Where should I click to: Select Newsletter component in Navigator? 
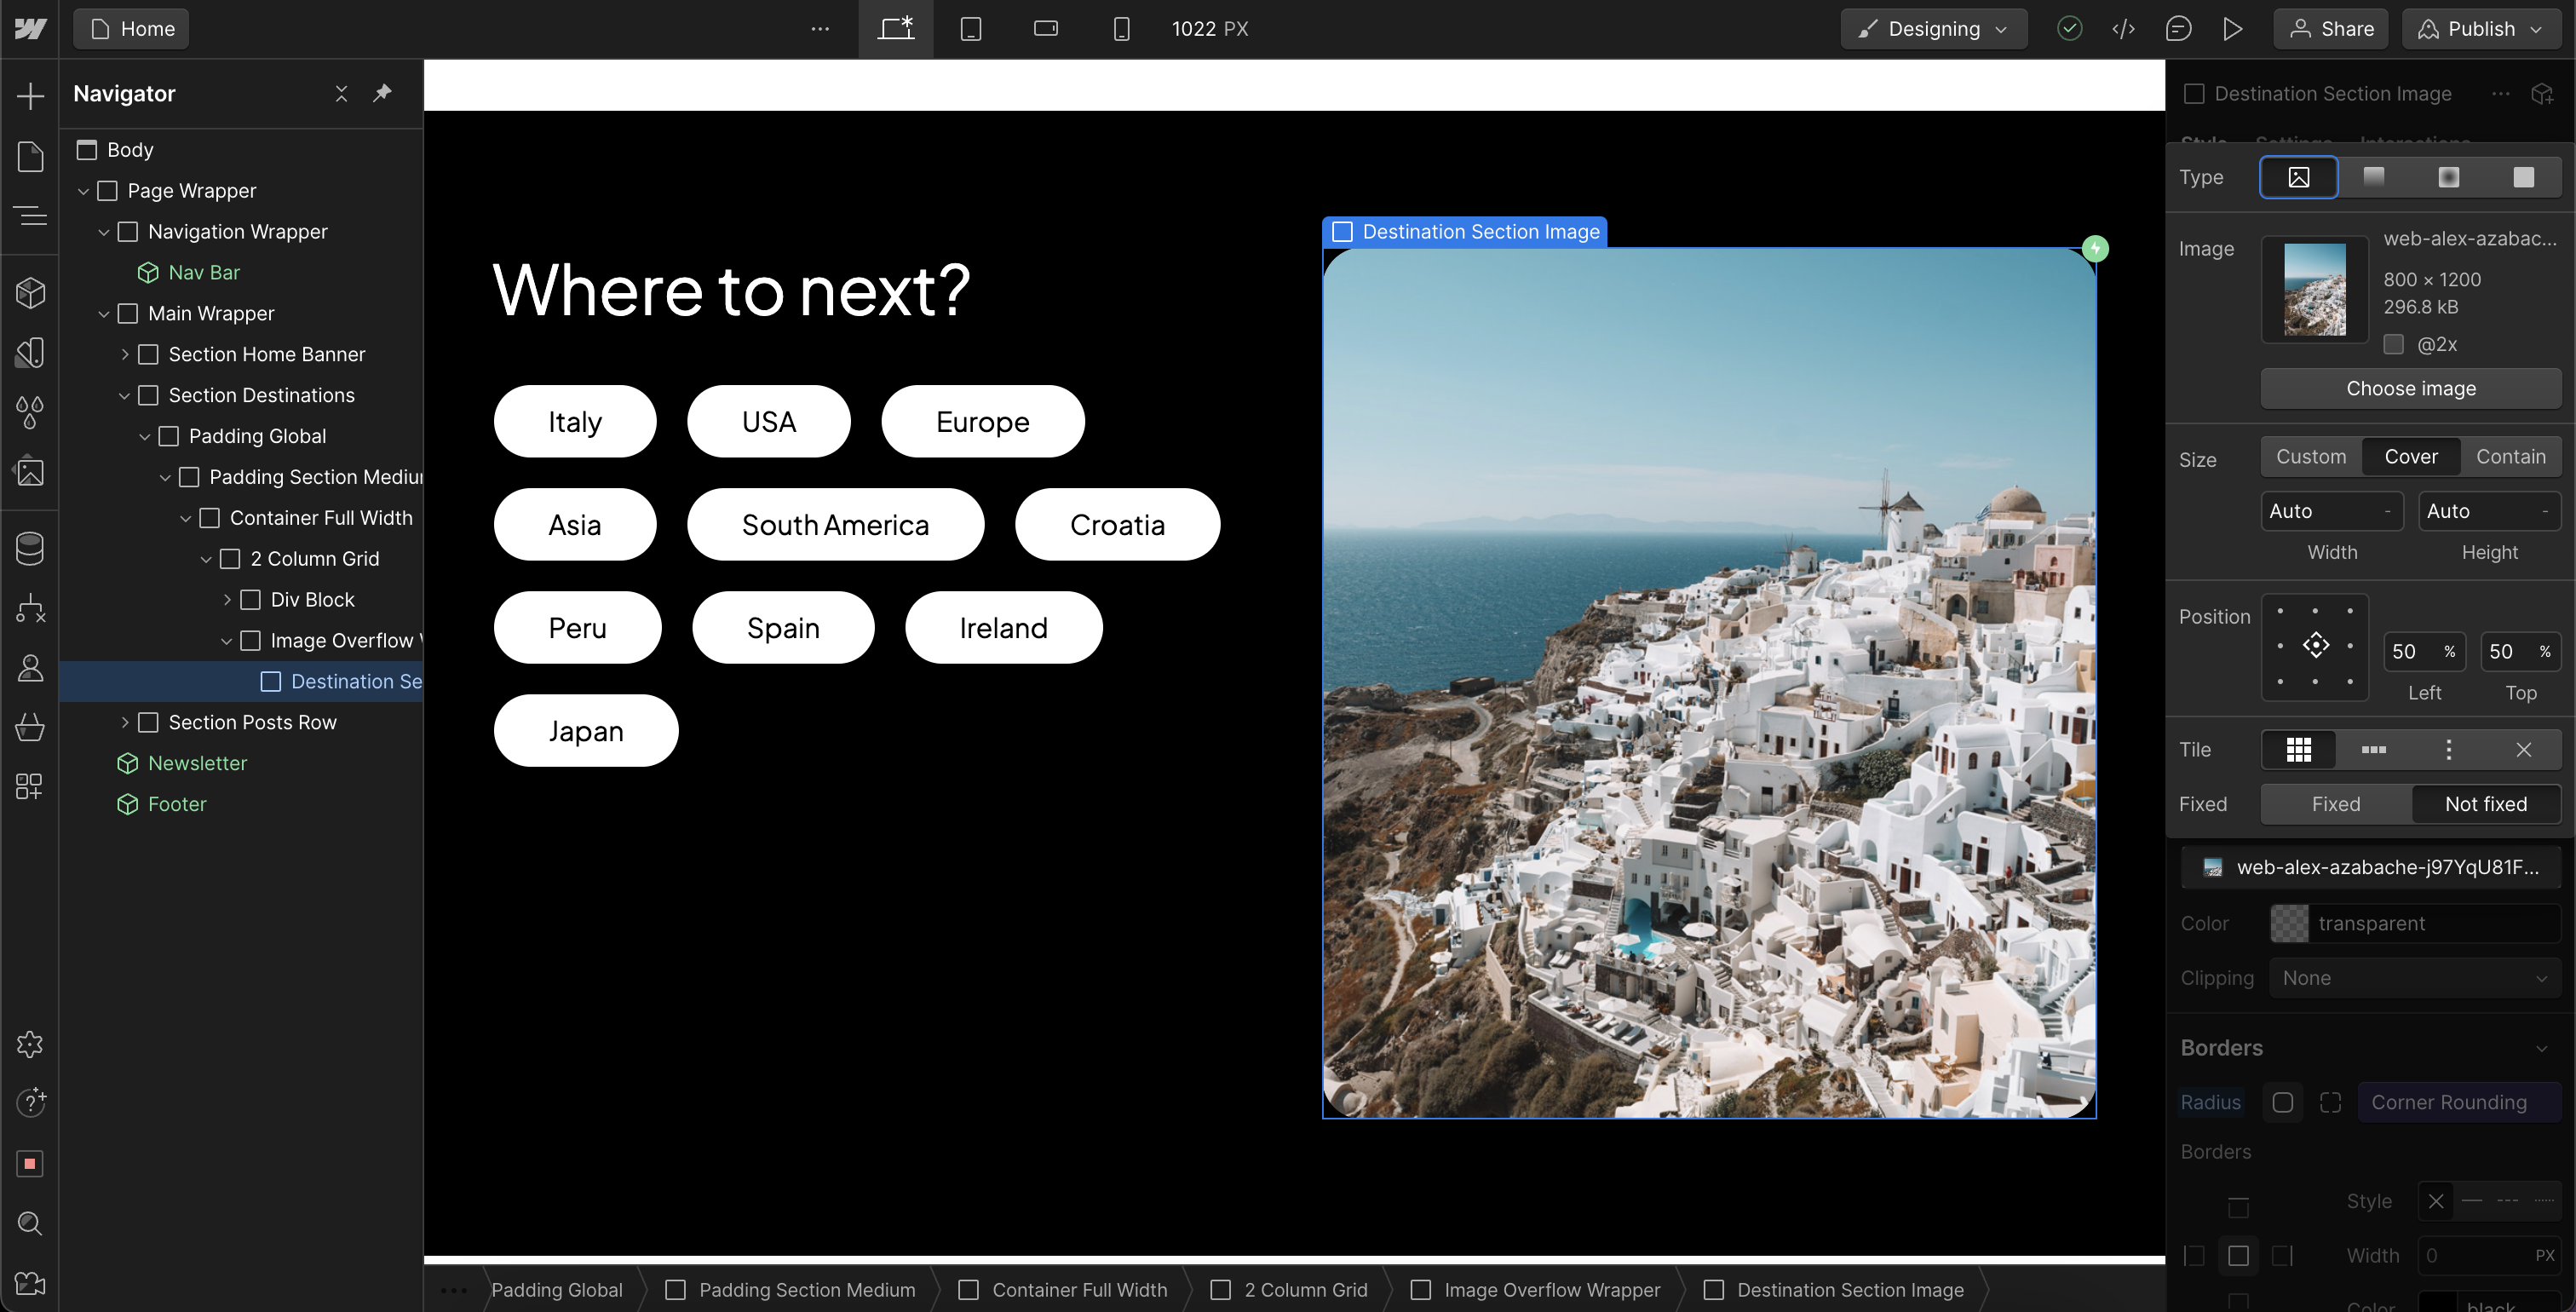tap(197, 764)
